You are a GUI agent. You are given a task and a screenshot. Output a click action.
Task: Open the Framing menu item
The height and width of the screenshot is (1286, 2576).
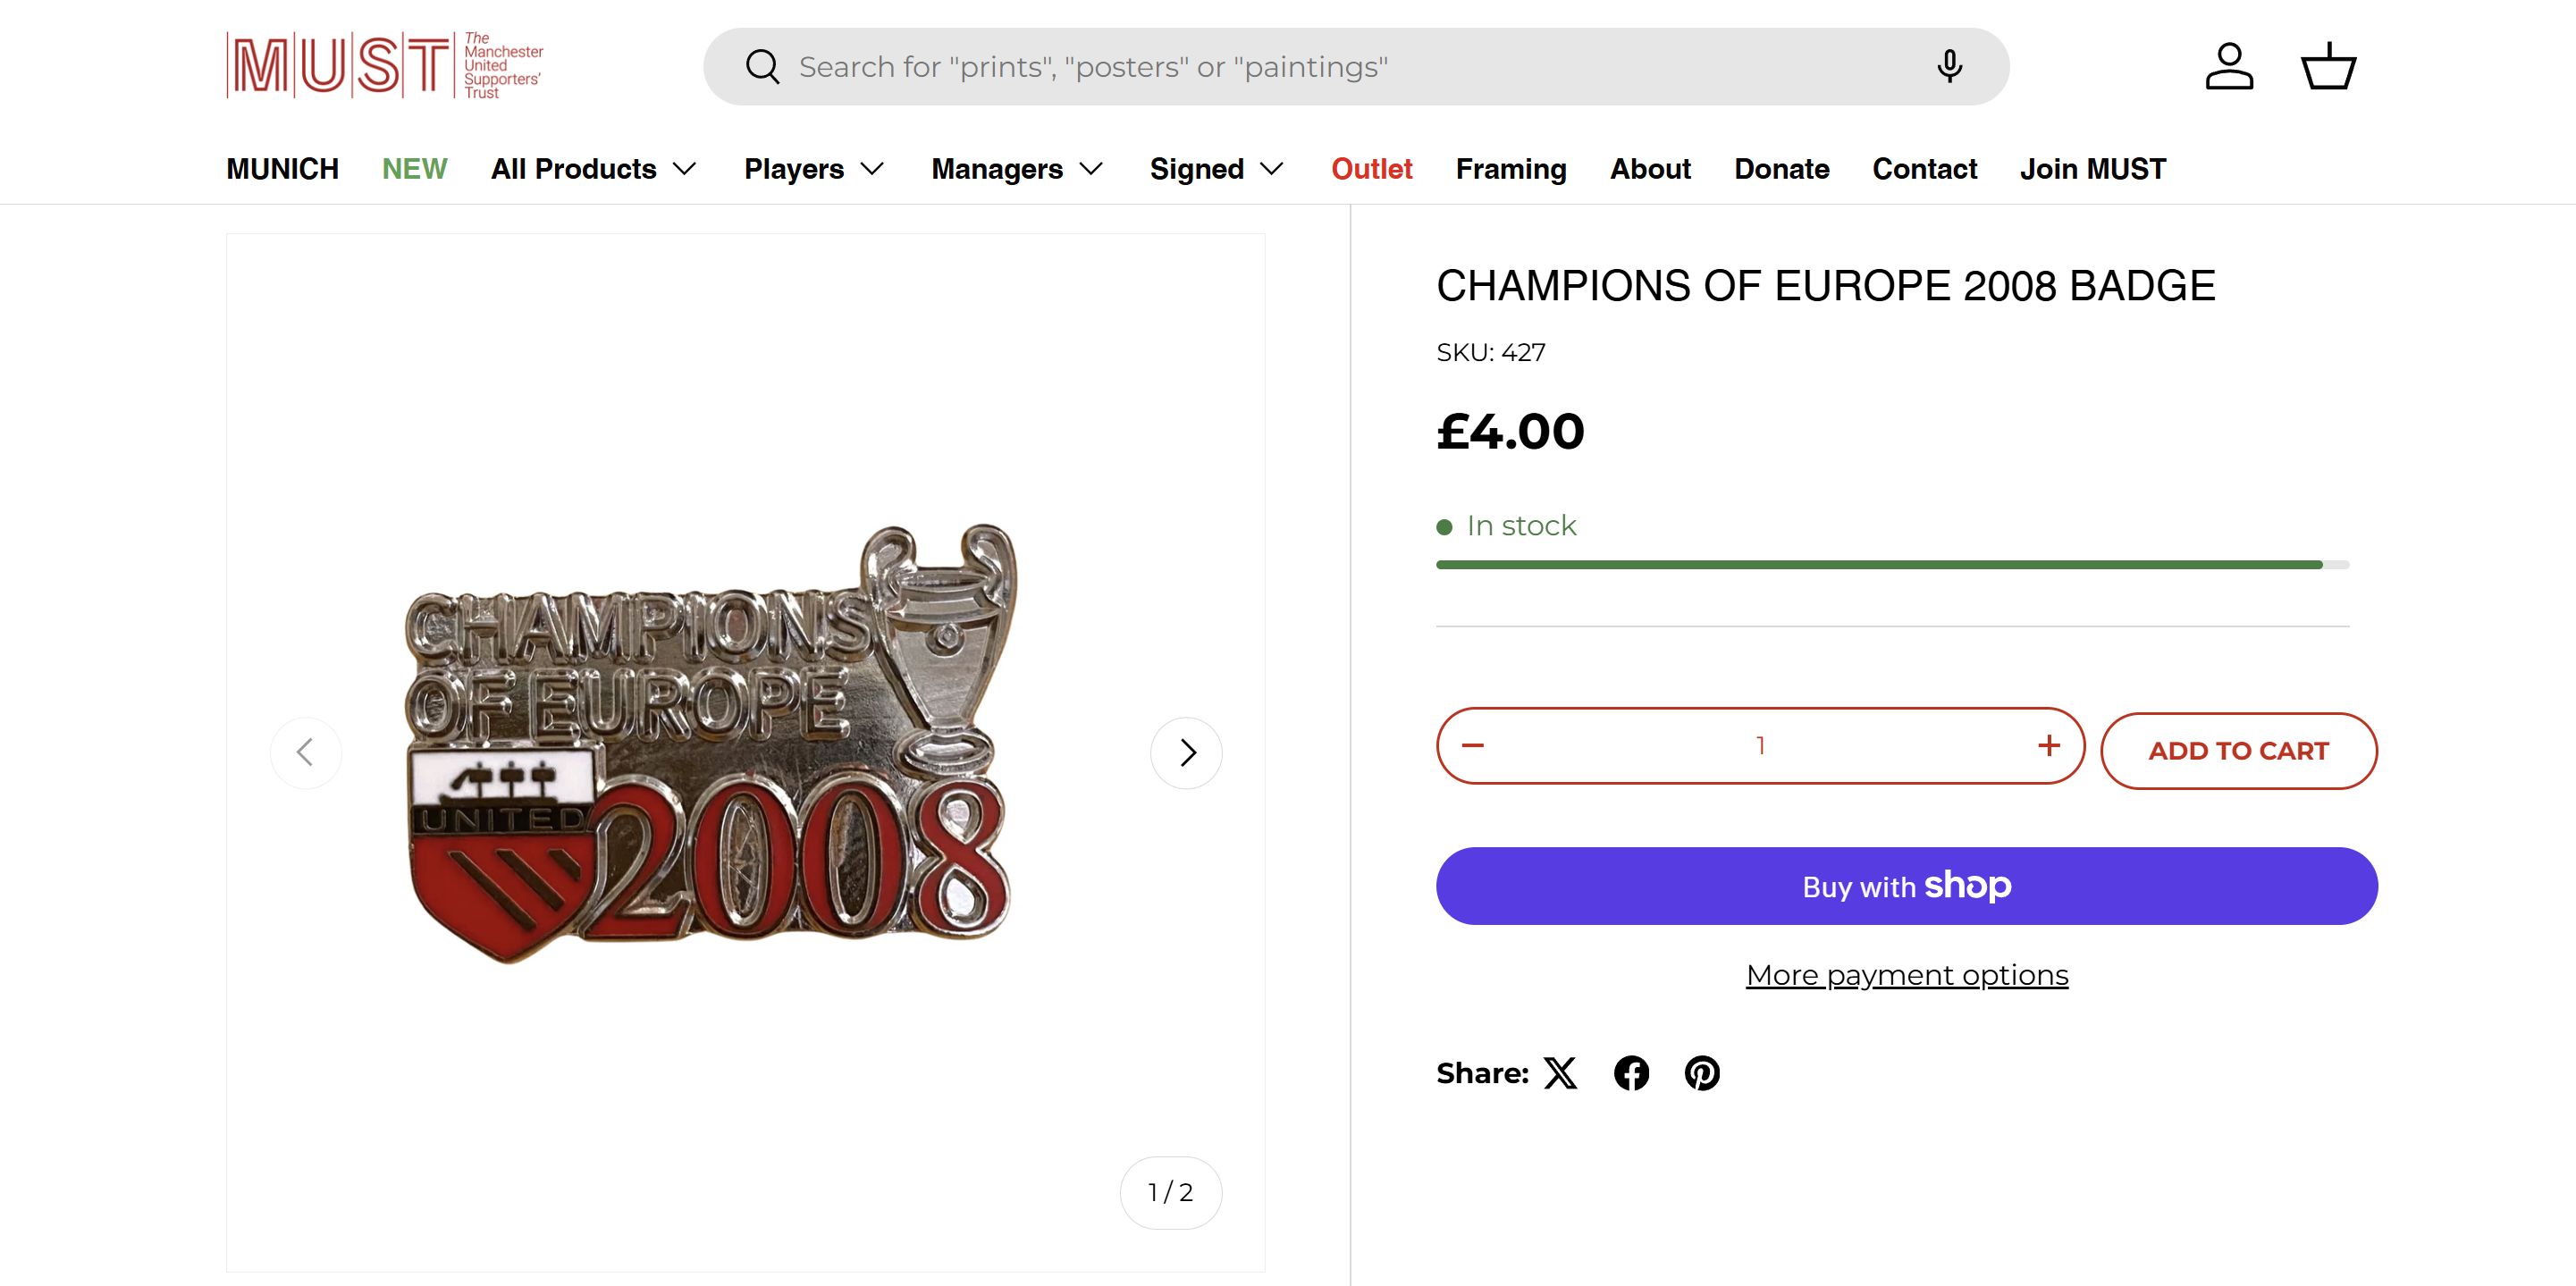click(1511, 169)
